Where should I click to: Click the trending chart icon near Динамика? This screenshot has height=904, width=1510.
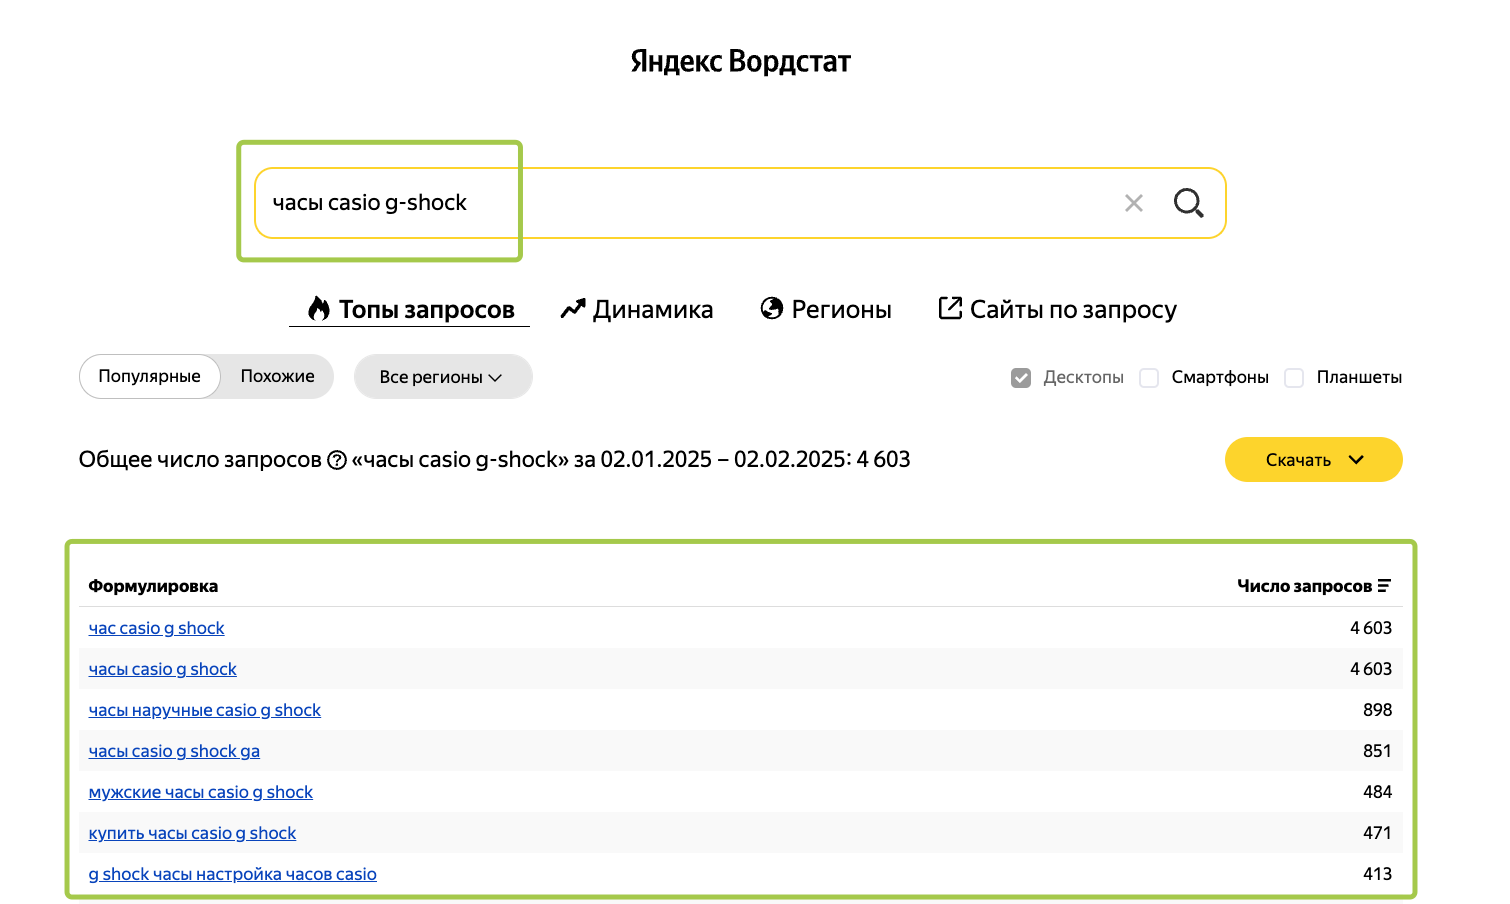(571, 309)
